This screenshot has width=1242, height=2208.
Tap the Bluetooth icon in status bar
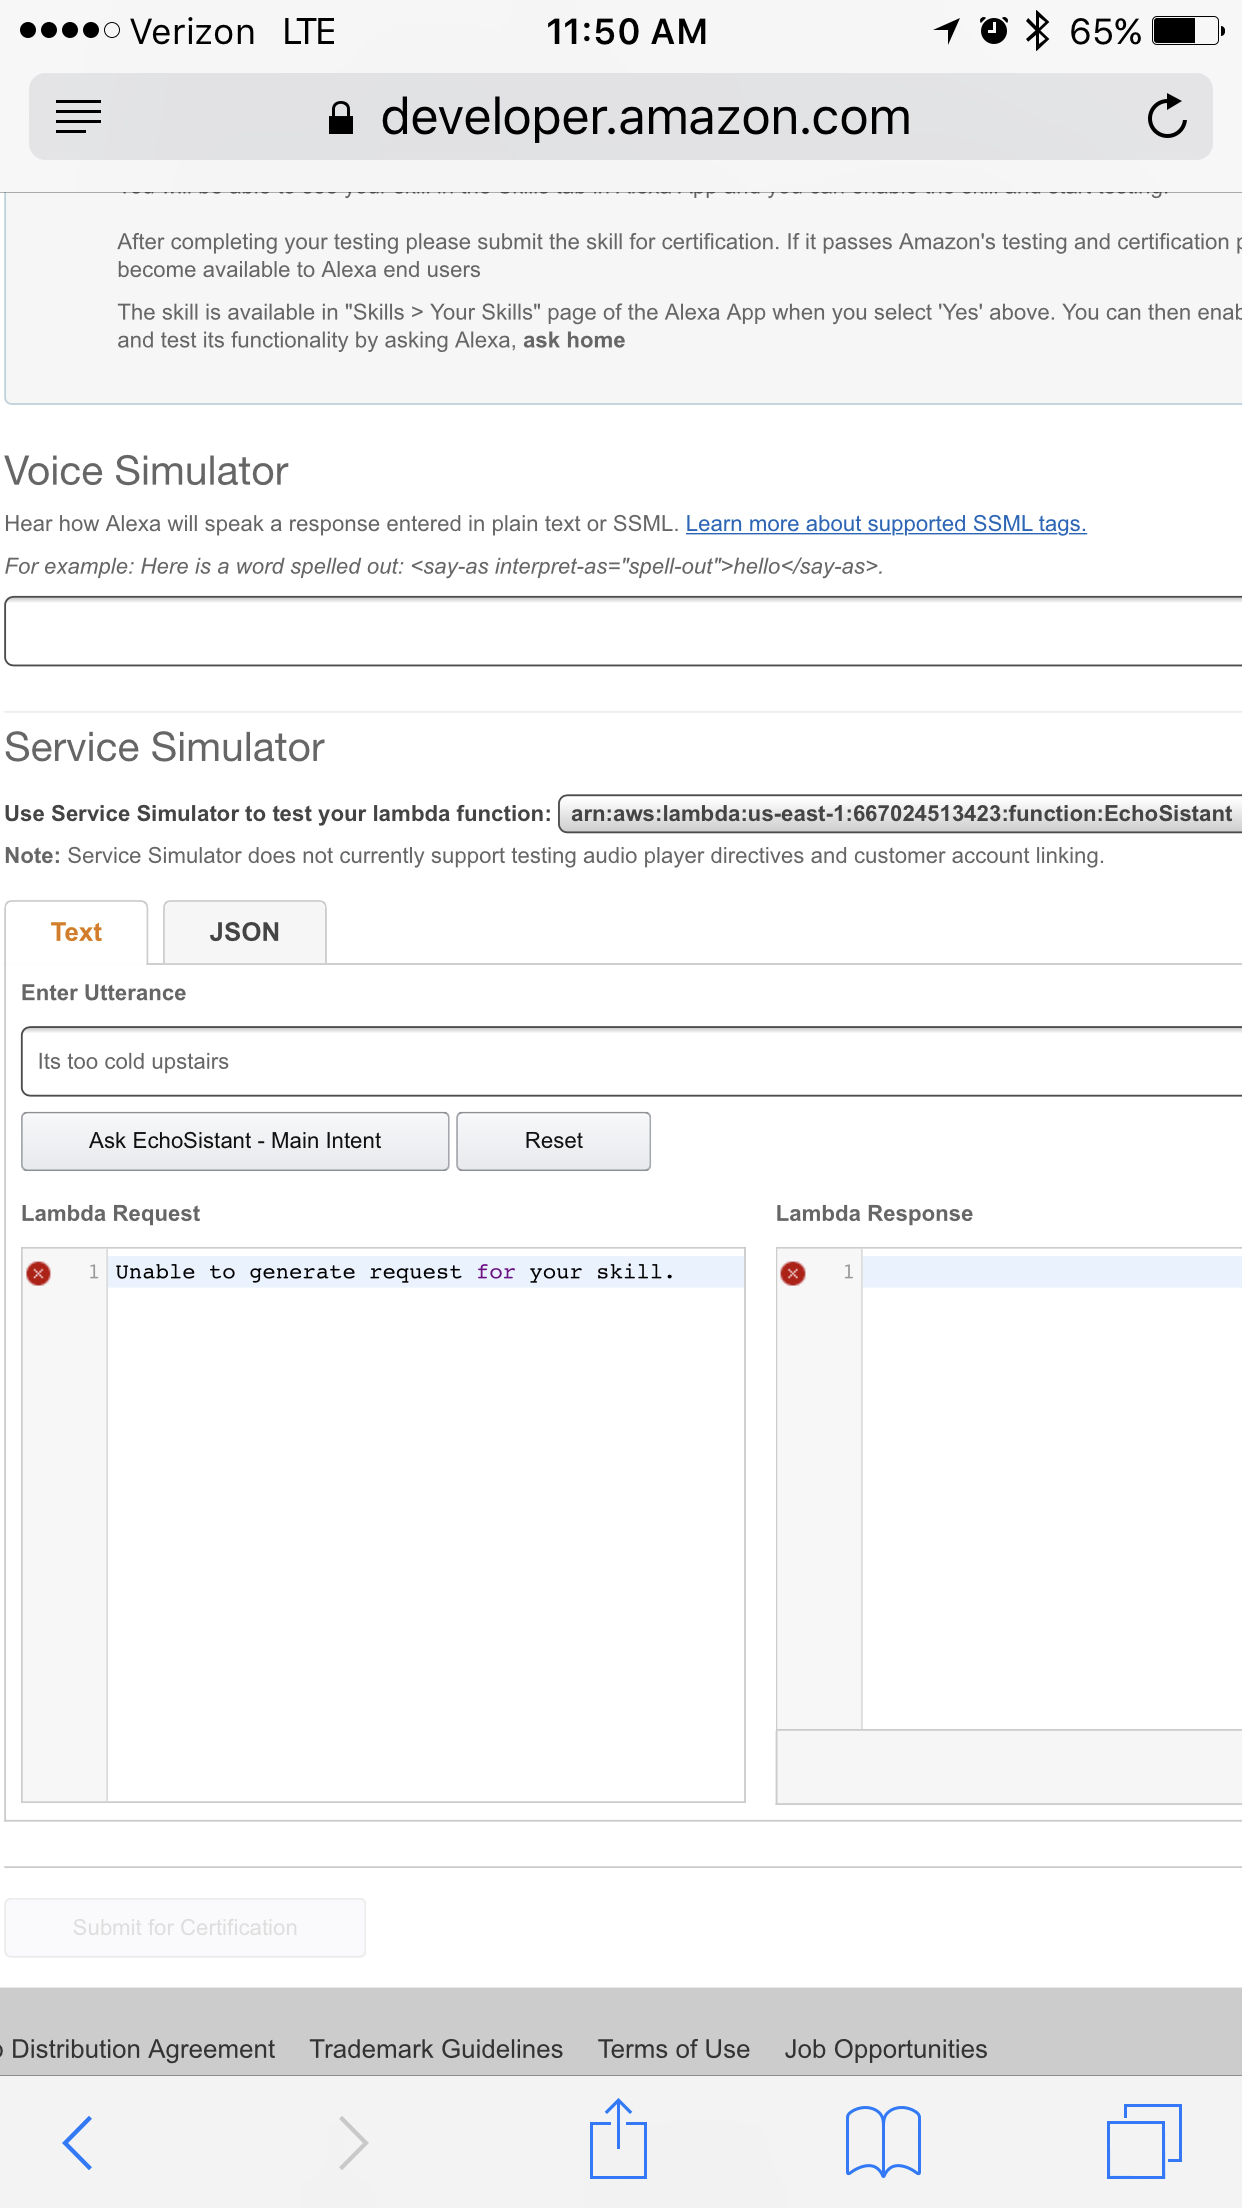(1038, 31)
